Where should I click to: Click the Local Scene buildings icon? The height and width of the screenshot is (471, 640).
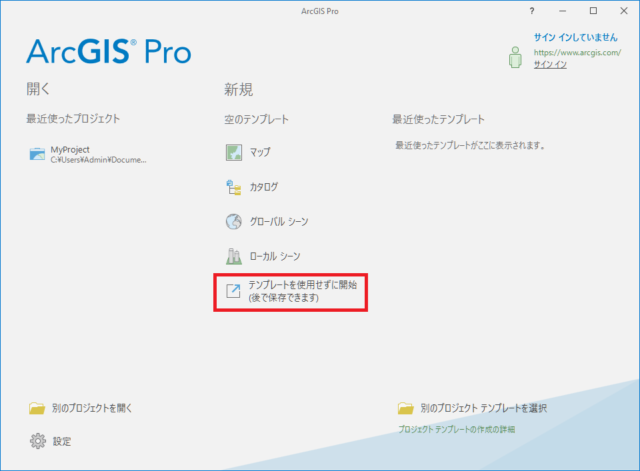point(233,256)
